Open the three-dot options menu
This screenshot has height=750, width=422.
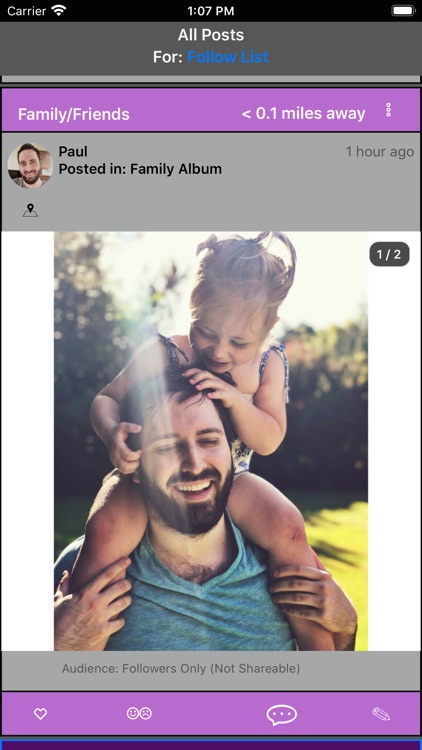tap(389, 110)
